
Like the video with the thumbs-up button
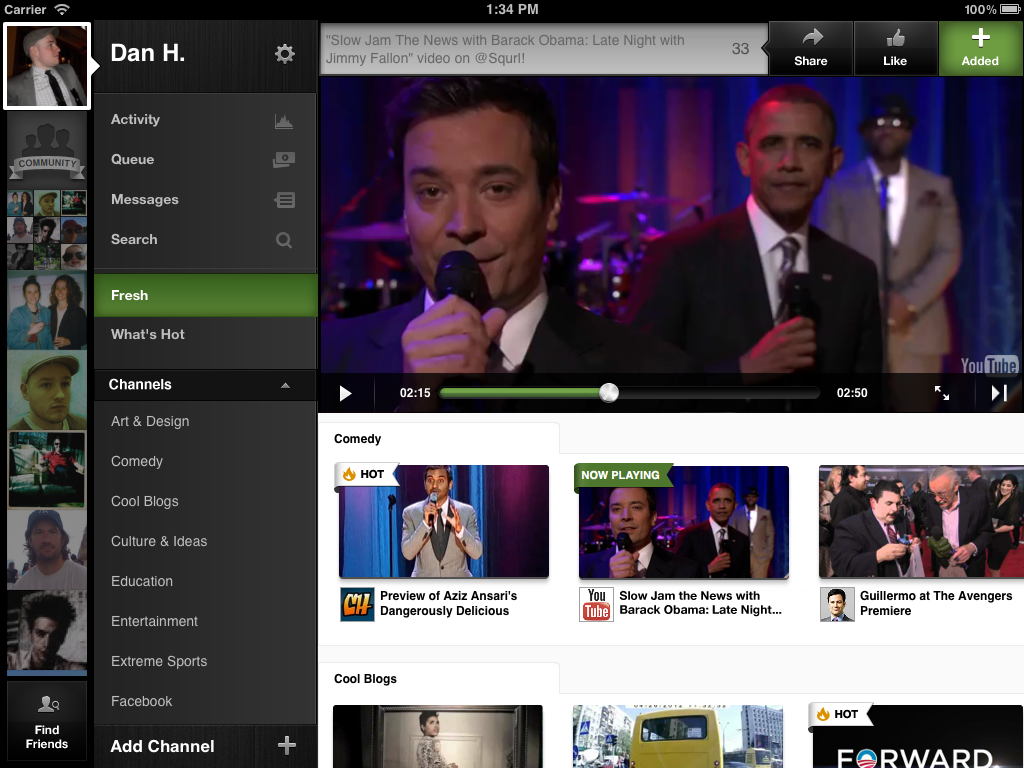coord(895,48)
